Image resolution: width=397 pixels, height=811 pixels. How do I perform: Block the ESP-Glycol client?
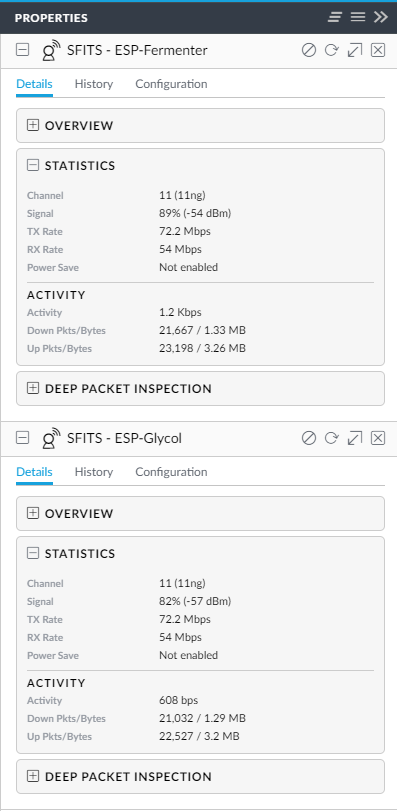click(309, 438)
